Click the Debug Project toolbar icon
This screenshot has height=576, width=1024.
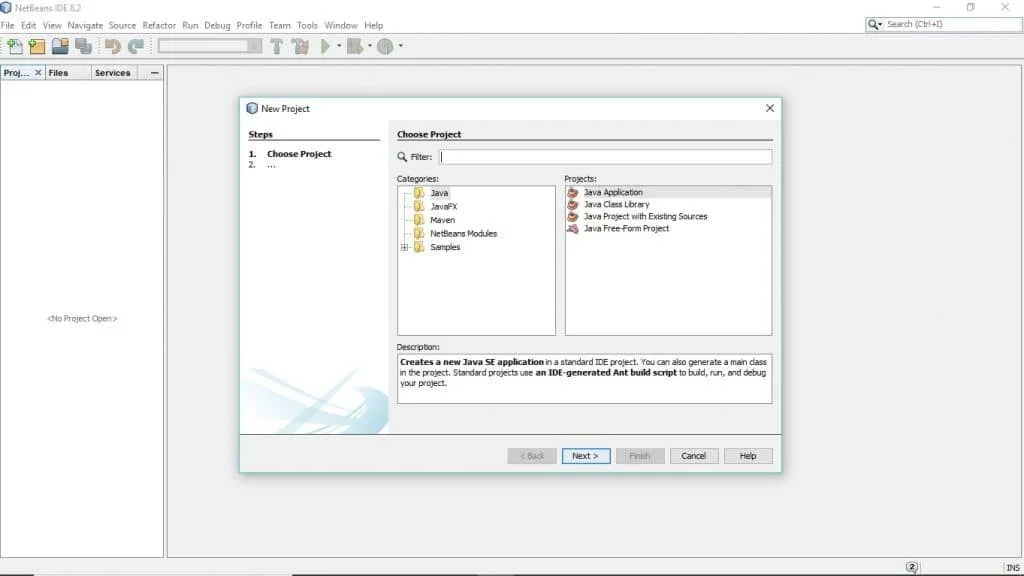[355, 46]
